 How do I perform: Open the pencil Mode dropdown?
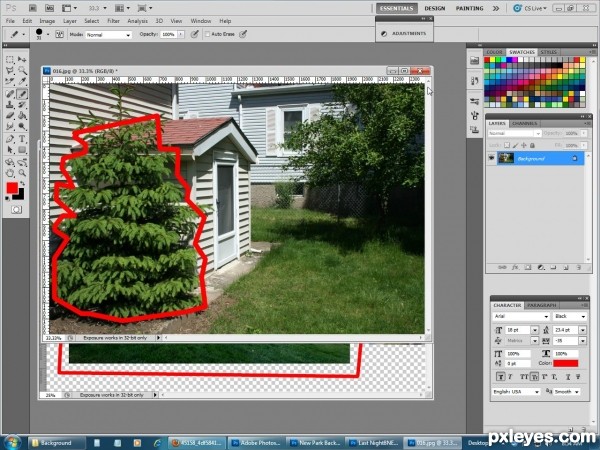[x=108, y=35]
